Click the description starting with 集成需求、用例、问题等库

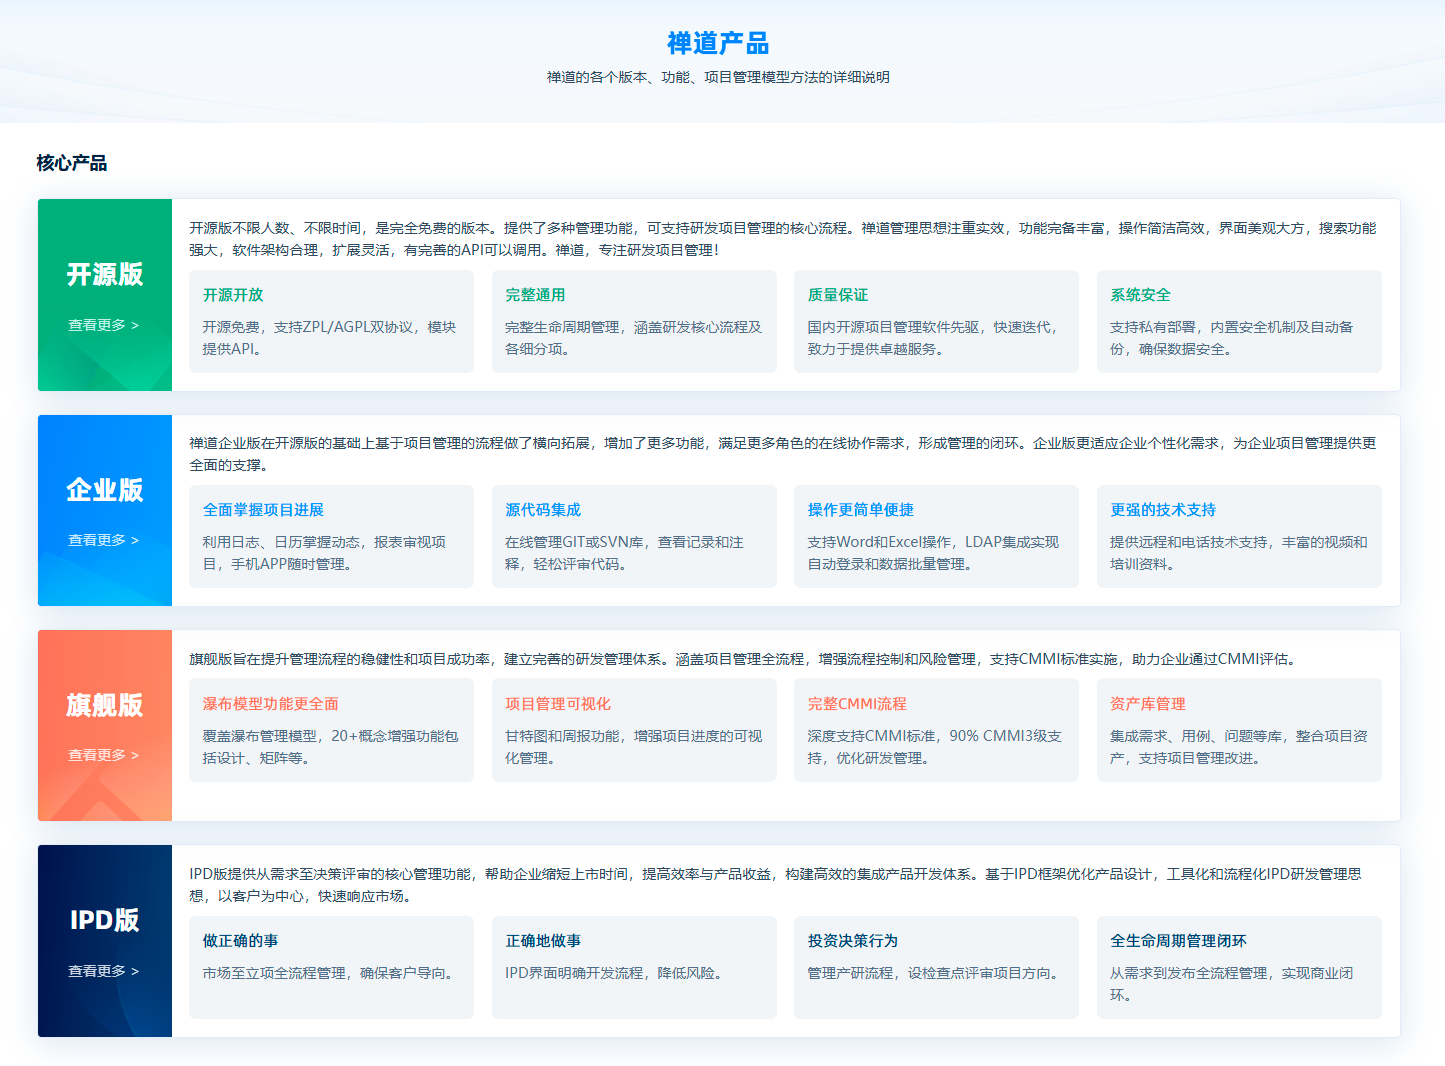click(x=1239, y=747)
